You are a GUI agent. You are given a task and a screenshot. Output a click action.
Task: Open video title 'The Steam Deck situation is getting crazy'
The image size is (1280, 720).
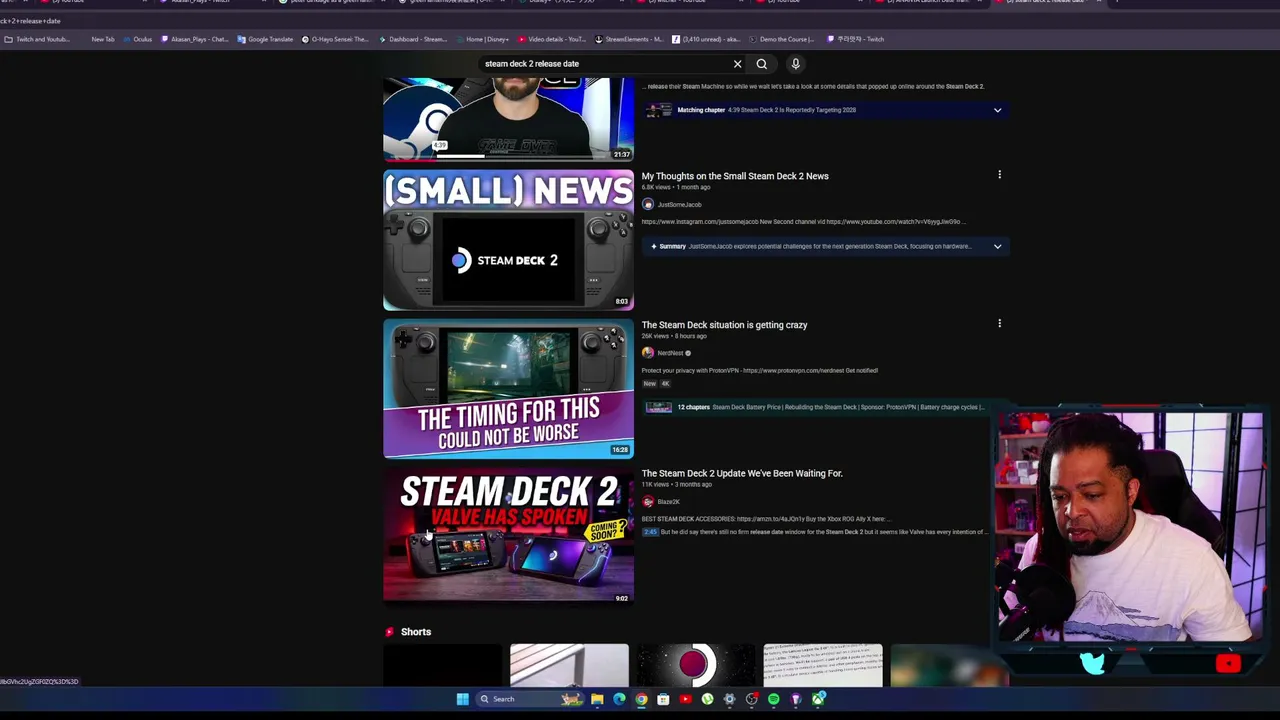tap(724, 325)
